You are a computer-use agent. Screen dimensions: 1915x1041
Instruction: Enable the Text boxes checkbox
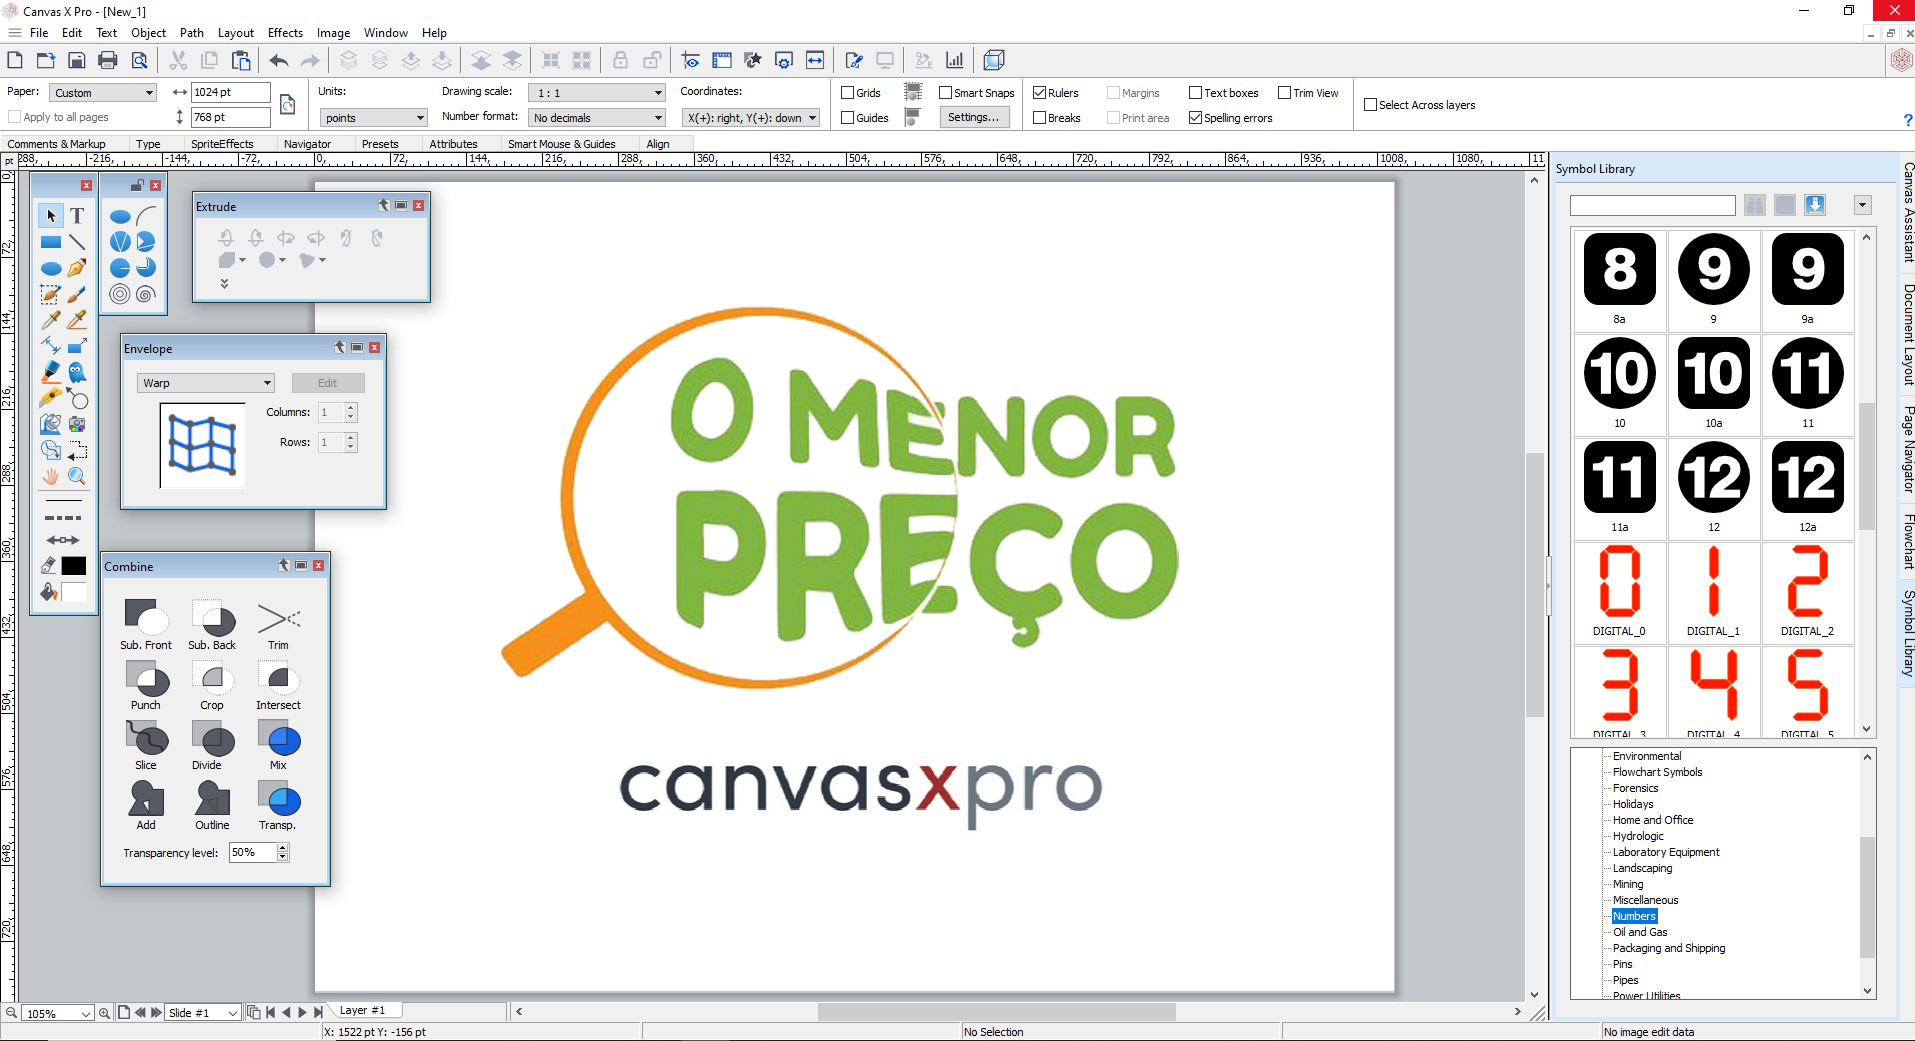(x=1195, y=93)
